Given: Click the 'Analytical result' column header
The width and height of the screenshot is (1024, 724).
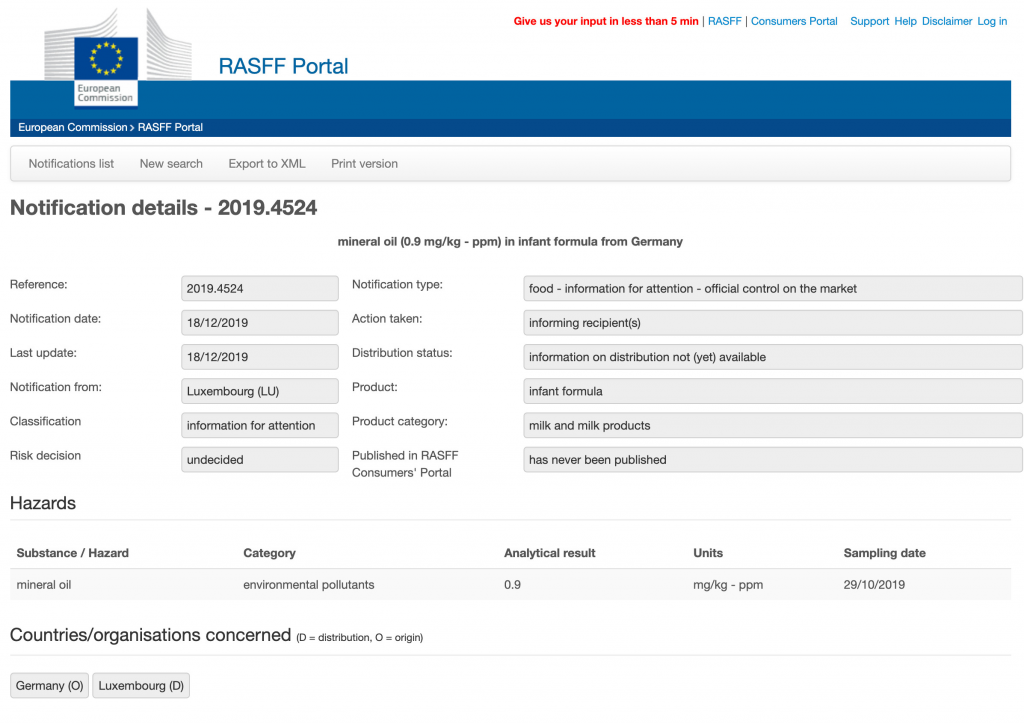Looking at the screenshot, I should (x=549, y=553).
